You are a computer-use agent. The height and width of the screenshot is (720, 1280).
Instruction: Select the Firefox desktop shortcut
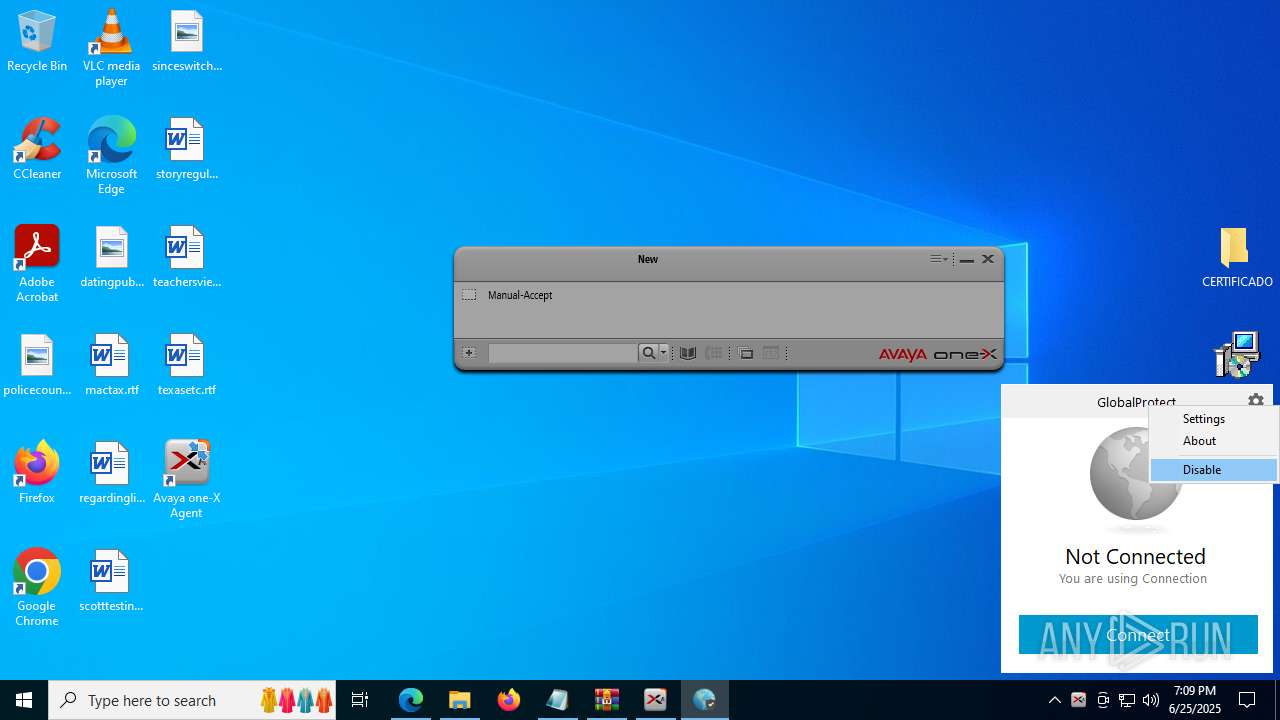37,472
